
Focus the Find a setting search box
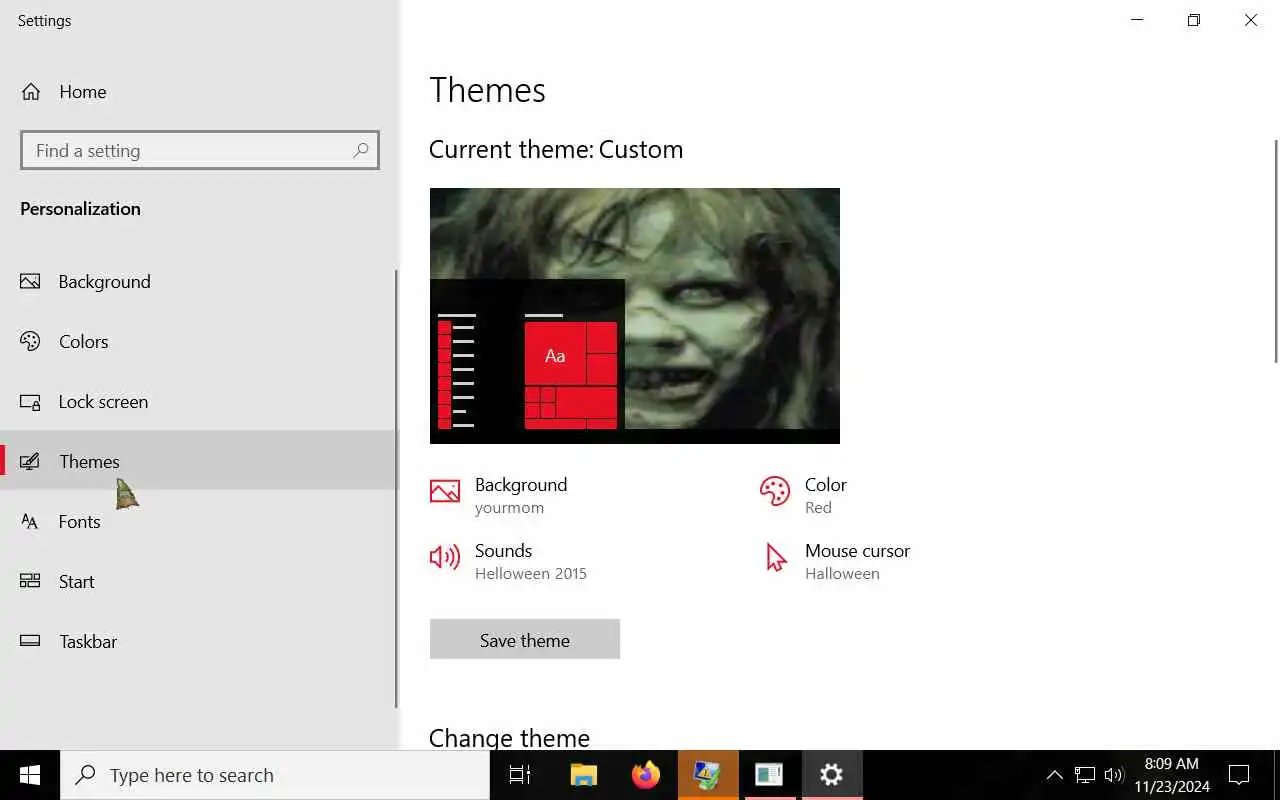(x=200, y=150)
